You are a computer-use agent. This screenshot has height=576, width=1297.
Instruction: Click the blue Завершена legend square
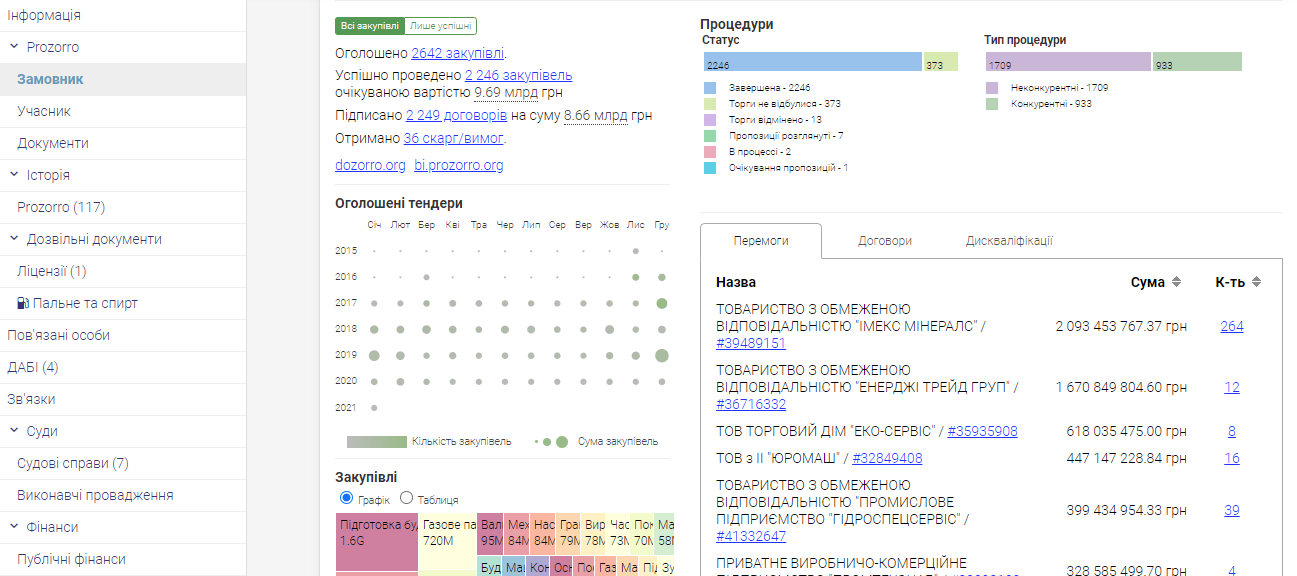(x=710, y=88)
